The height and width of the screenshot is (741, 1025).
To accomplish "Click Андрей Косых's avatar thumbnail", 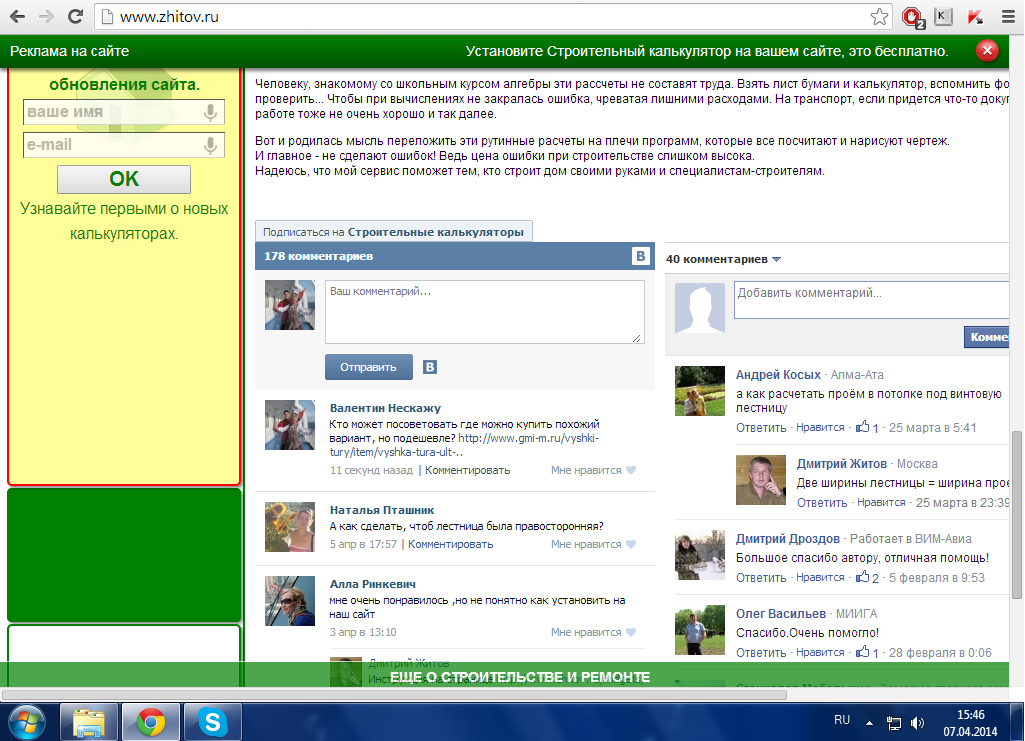I will 699,391.
